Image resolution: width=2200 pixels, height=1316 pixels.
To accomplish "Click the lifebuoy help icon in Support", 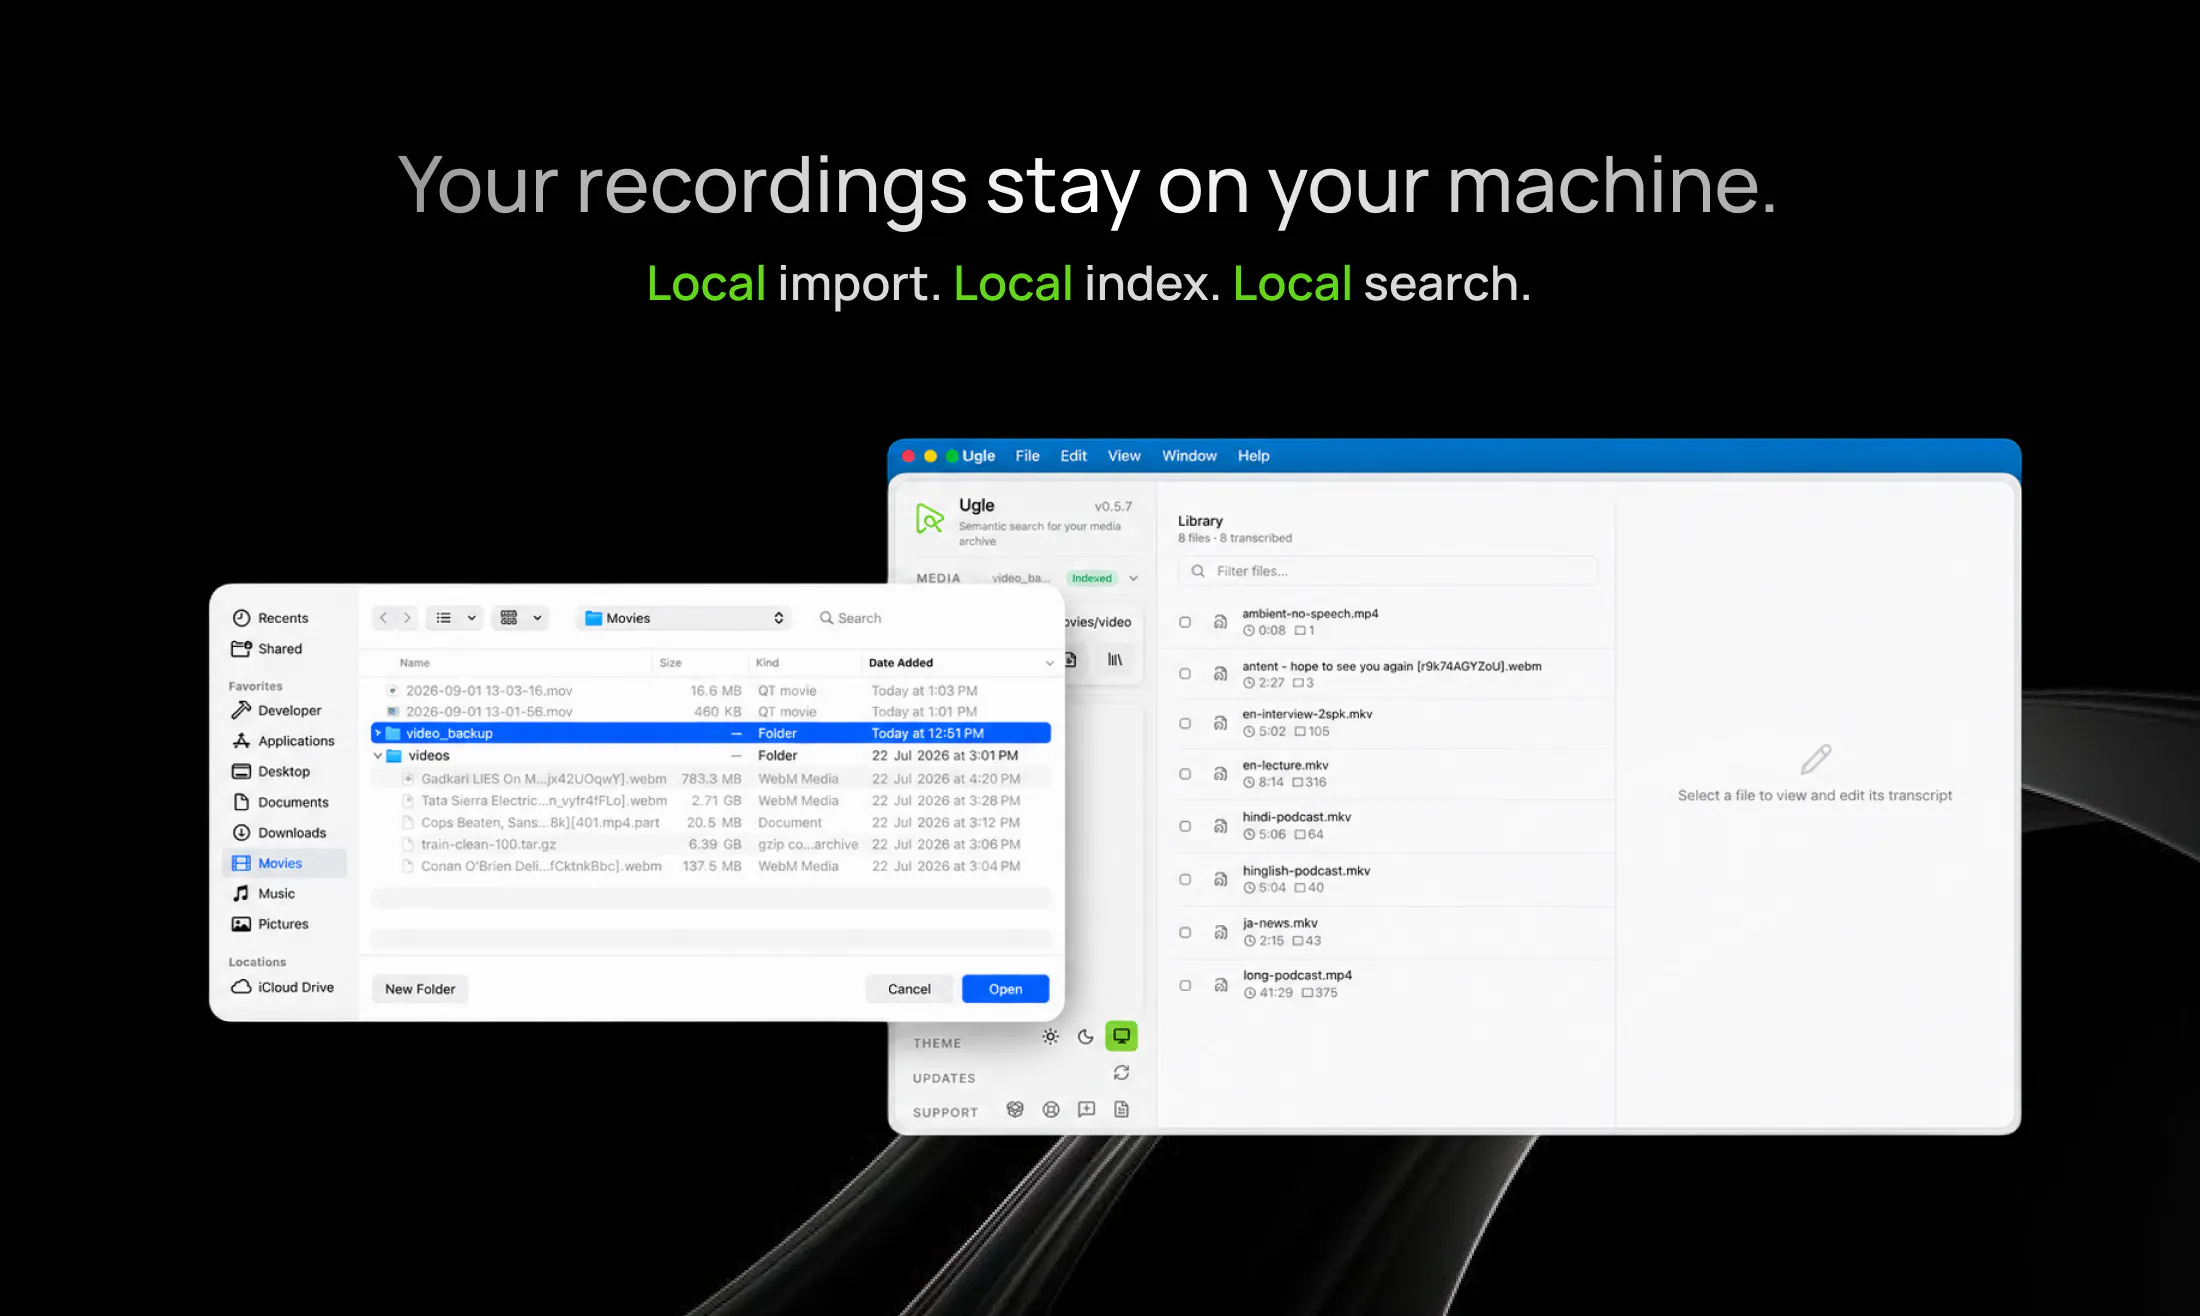I will (x=1050, y=1109).
